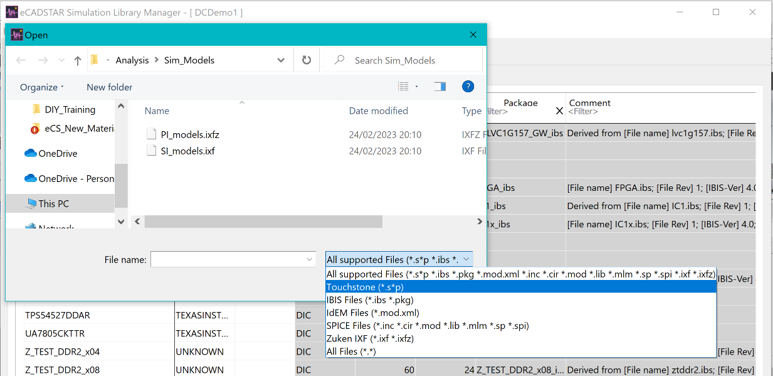
Task: Click the FPGA.ibs comment cell
Action: point(661,188)
